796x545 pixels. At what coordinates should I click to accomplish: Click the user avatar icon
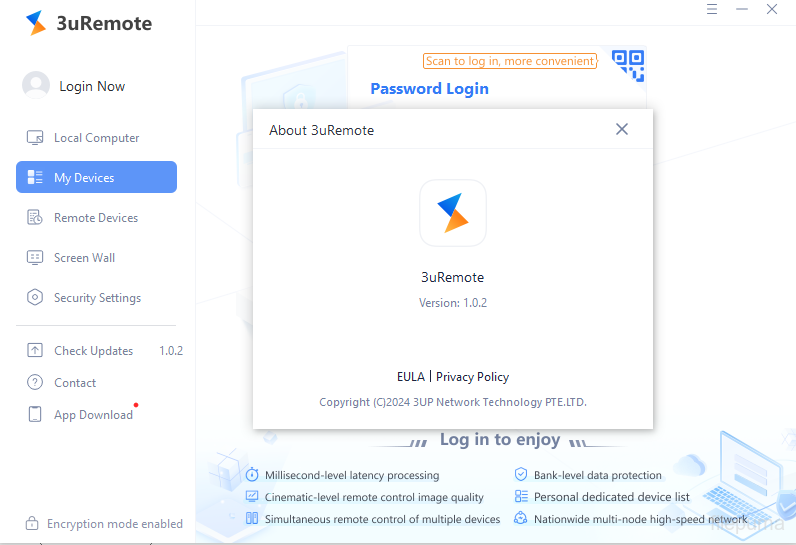point(36,86)
